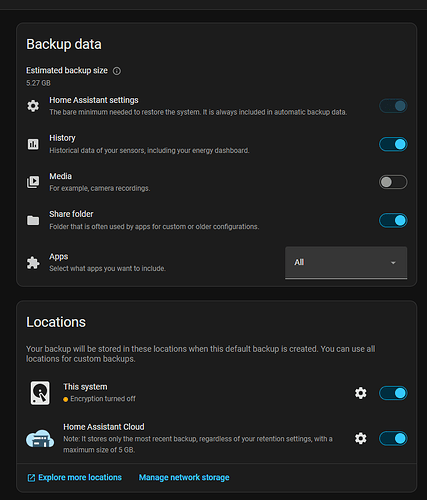427x500 pixels.
Task: Click the Media play-box icon
Action: click(33, 182)
